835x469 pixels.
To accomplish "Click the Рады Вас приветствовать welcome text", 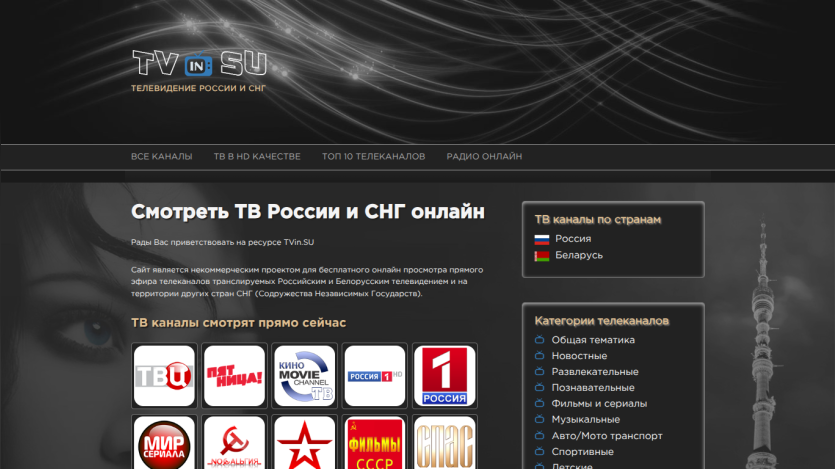I will (x=223, y=242).
